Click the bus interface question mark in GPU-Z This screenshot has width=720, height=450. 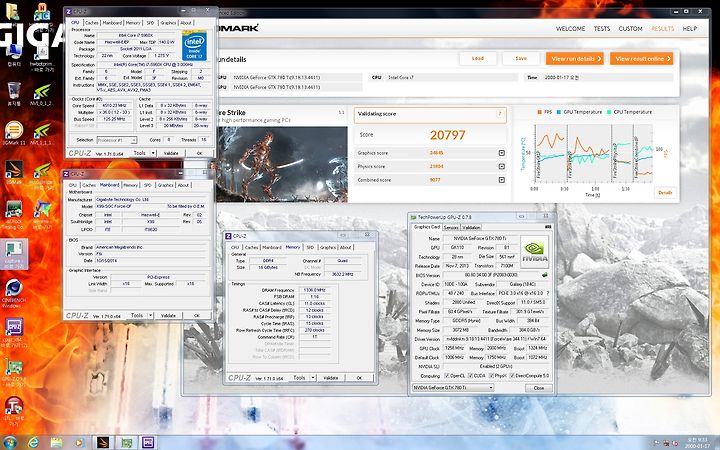pyautogui.click(x=547, y=293)
